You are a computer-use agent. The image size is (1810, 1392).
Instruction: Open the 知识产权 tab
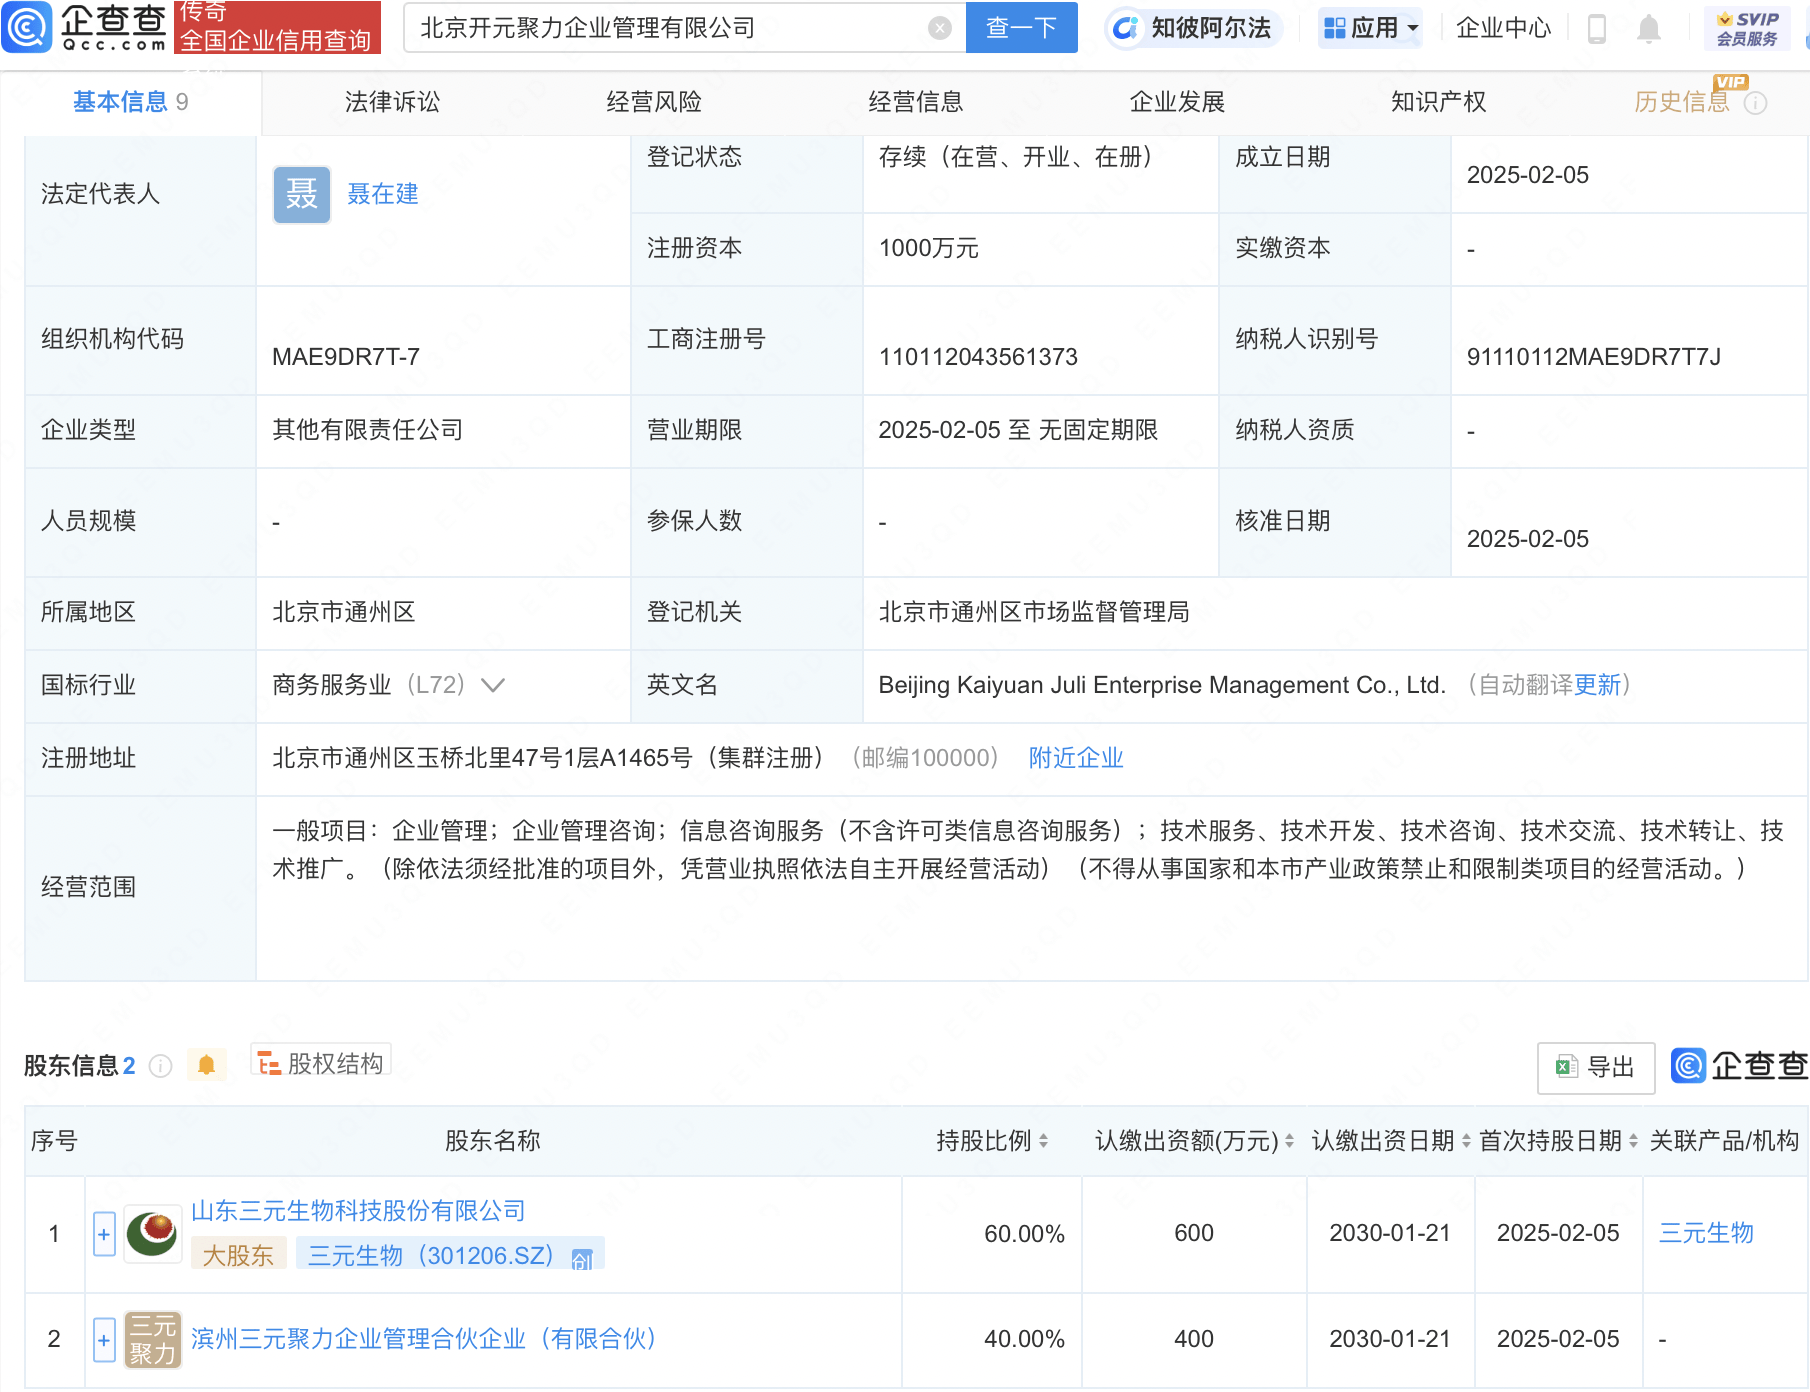point(1437,101)
